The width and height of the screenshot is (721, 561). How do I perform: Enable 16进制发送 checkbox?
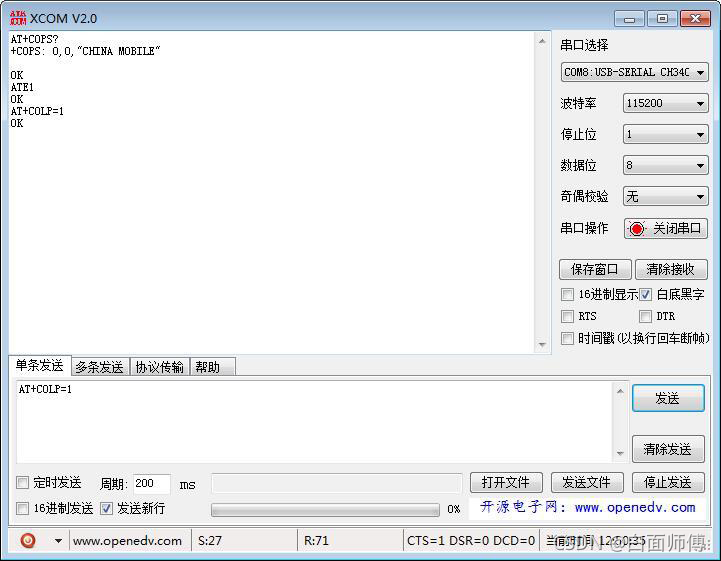click(22, 508)
